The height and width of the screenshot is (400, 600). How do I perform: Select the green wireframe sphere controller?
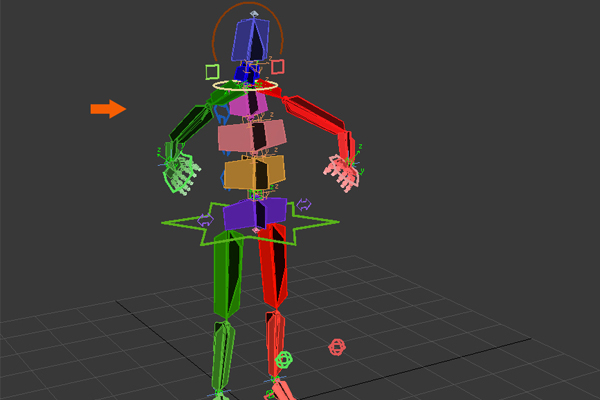(284, 359)
